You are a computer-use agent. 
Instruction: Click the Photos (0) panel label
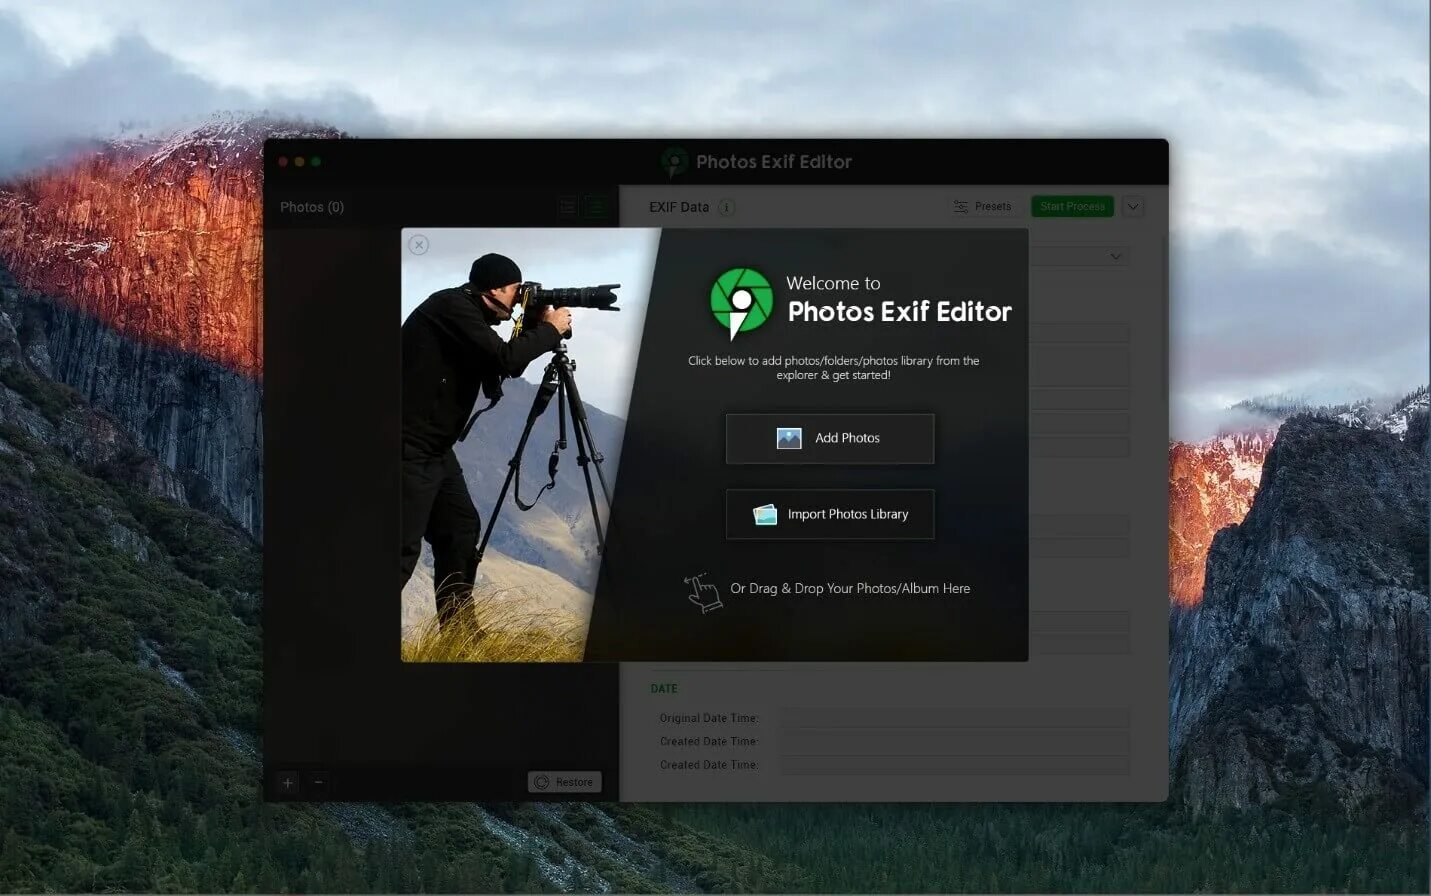tap(312, 207)
